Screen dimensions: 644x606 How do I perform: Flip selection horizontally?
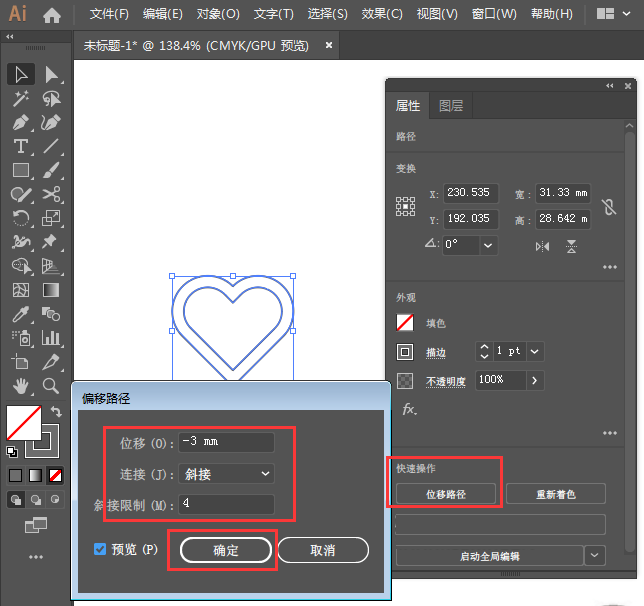[543, 247]
